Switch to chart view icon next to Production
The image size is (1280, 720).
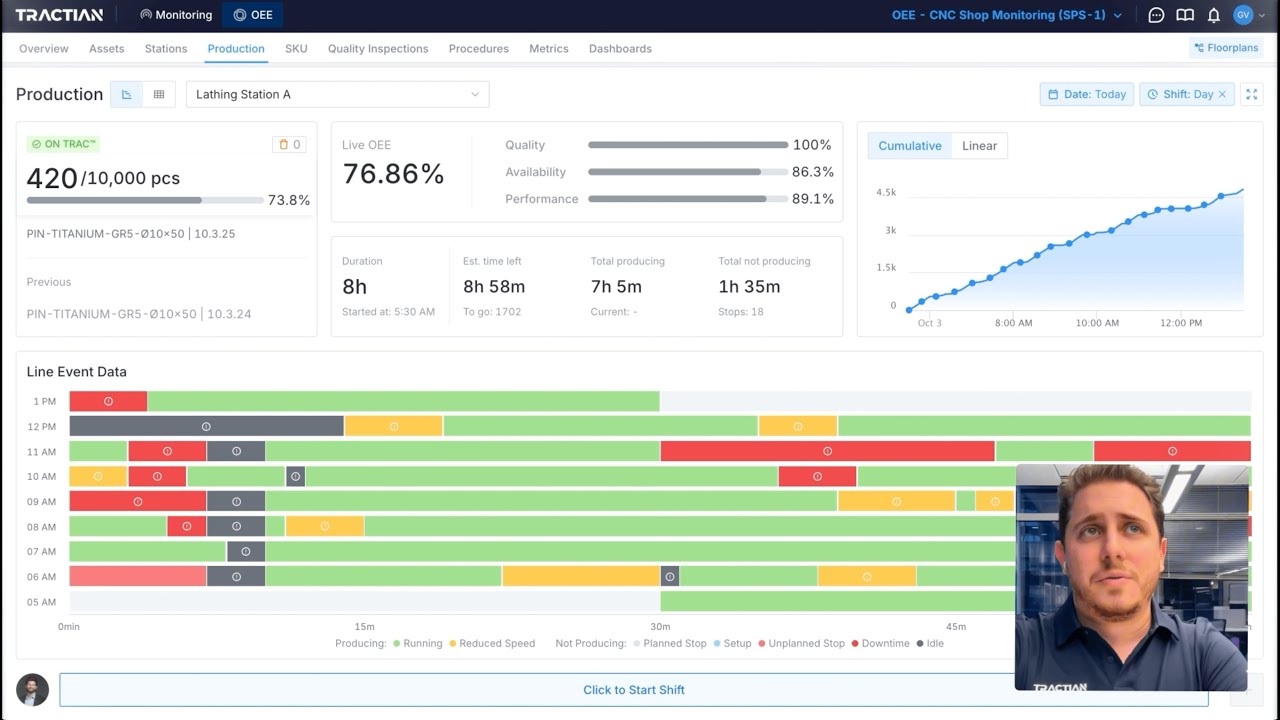[x=126, y=94]
